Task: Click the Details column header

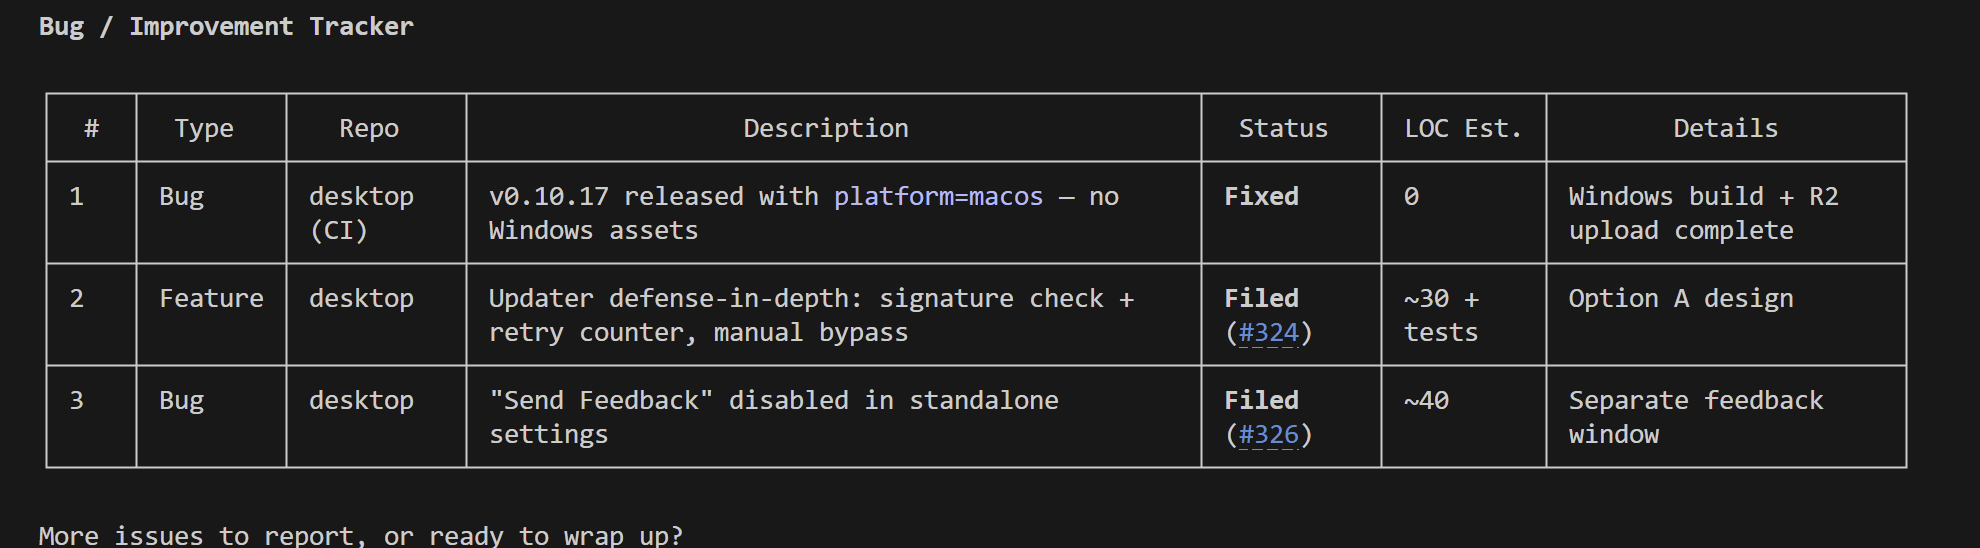Action: click(x=1725, y=129)
